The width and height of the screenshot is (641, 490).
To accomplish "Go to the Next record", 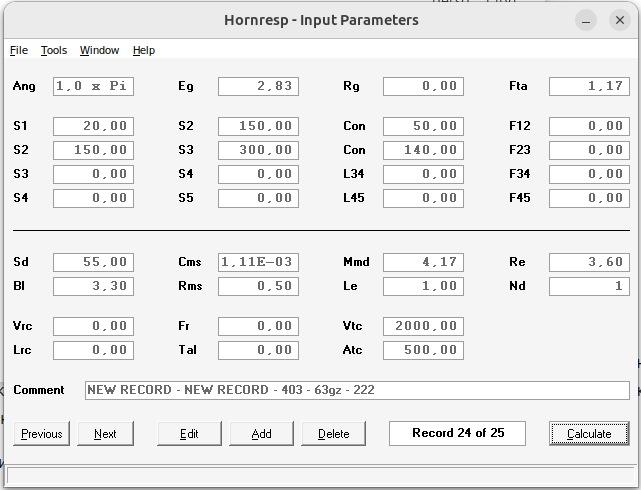I will (105, 433).
